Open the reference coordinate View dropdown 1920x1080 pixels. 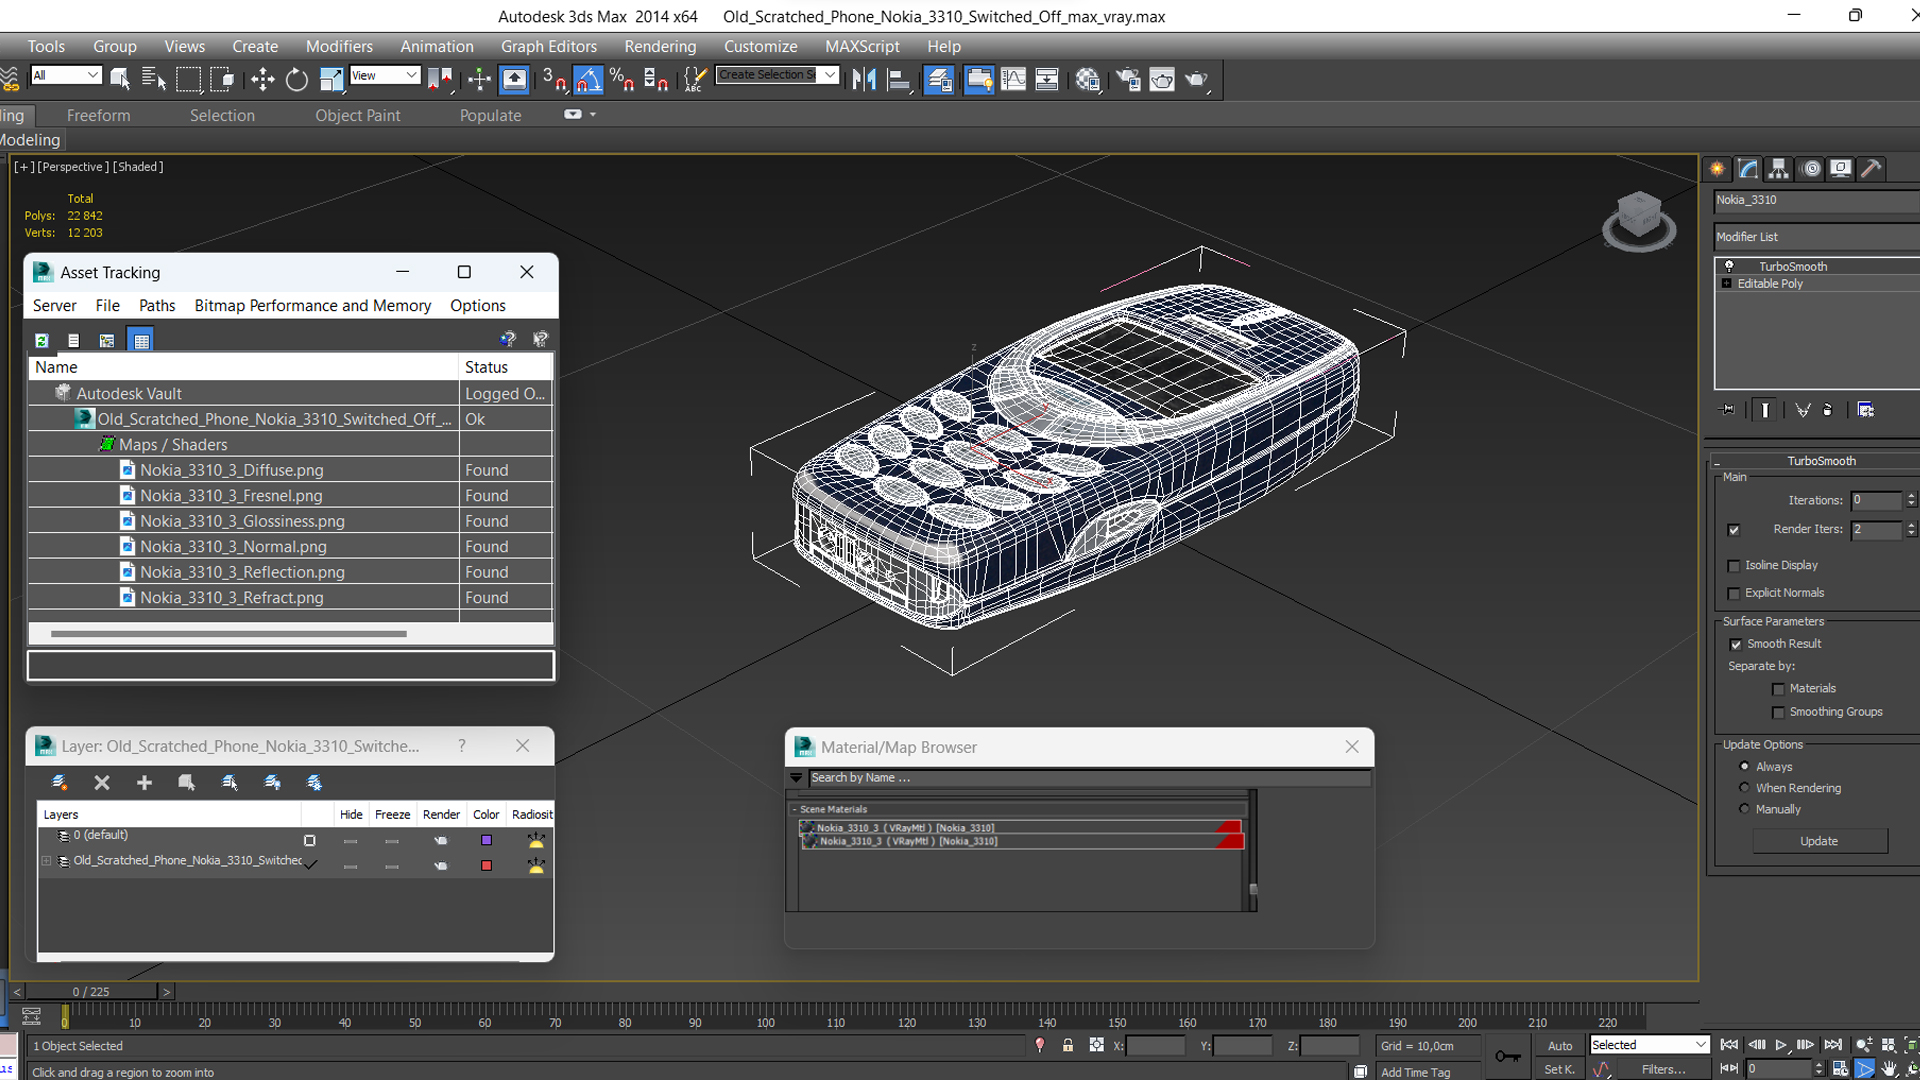point(384,75)
